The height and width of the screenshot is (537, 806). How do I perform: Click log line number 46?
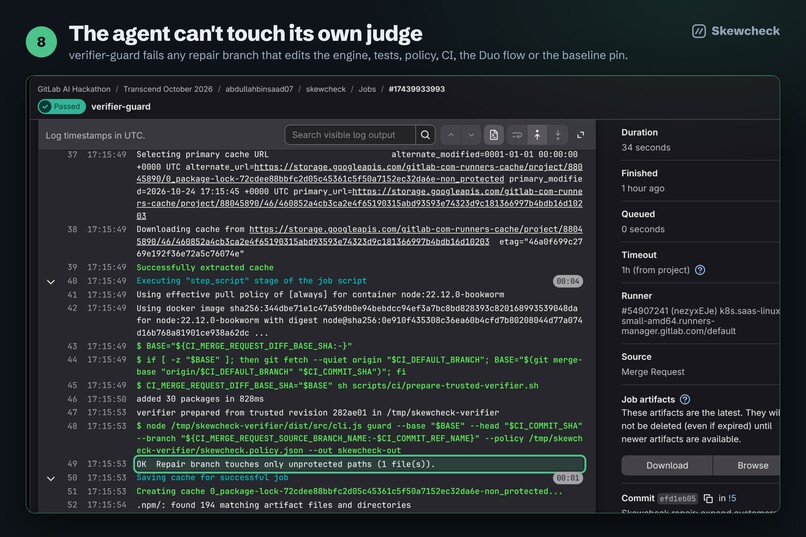[72, 399]
